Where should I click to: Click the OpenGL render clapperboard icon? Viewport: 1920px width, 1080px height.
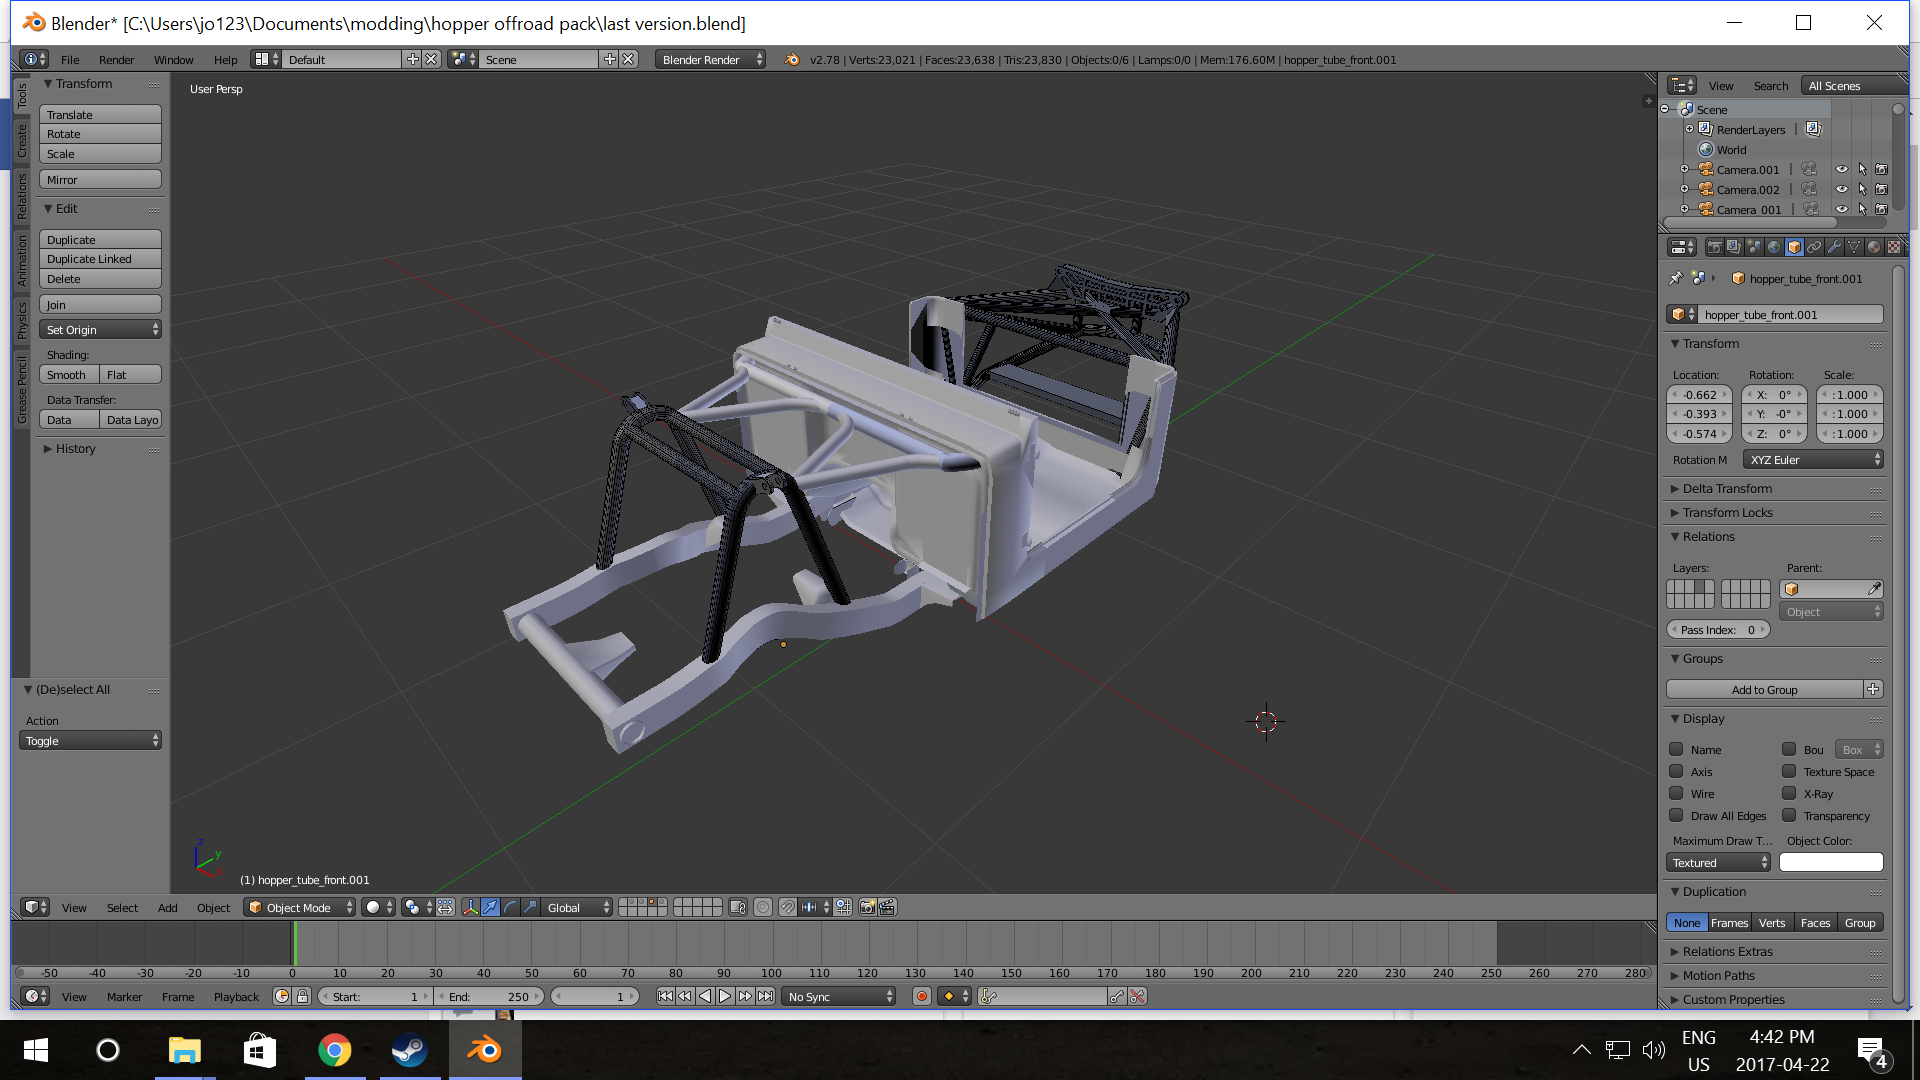[886, 907]
